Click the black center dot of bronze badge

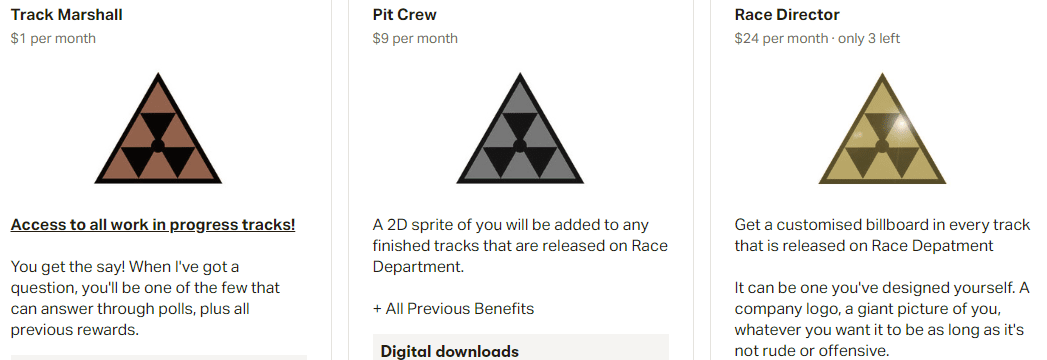158,146
